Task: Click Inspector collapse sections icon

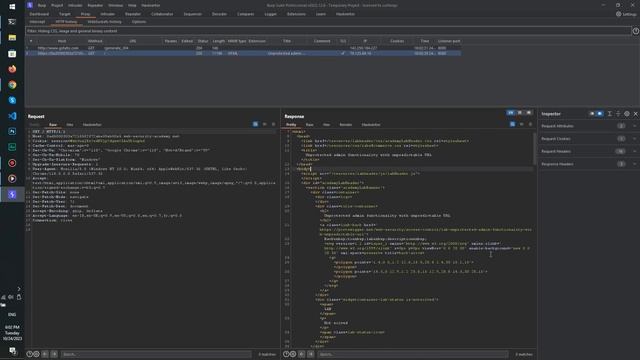Action: [x=618, y=114]
